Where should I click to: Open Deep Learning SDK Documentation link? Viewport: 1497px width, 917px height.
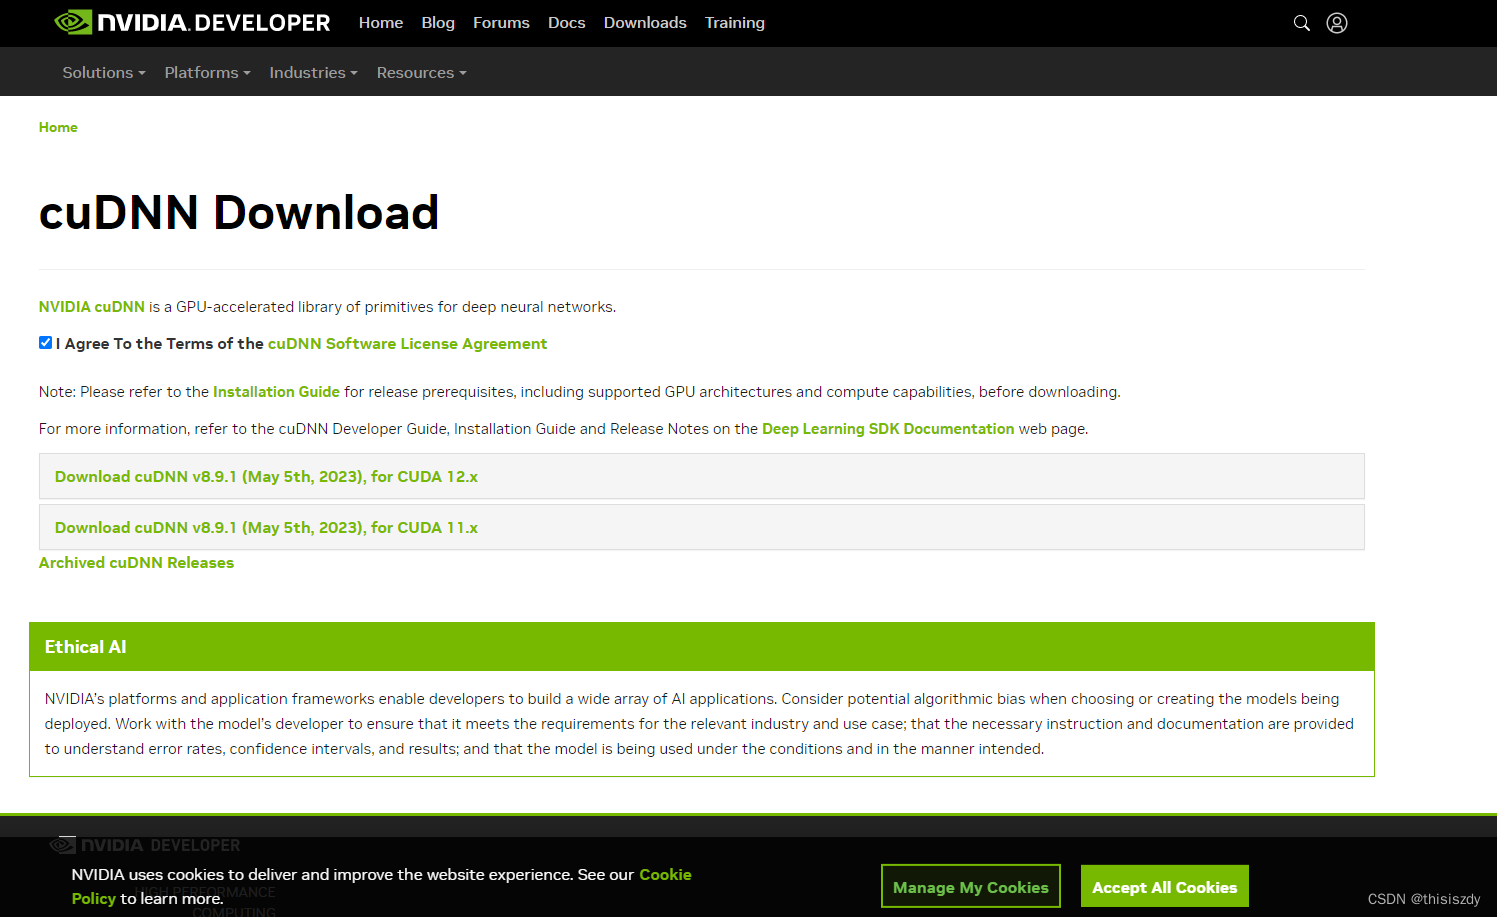888,429
